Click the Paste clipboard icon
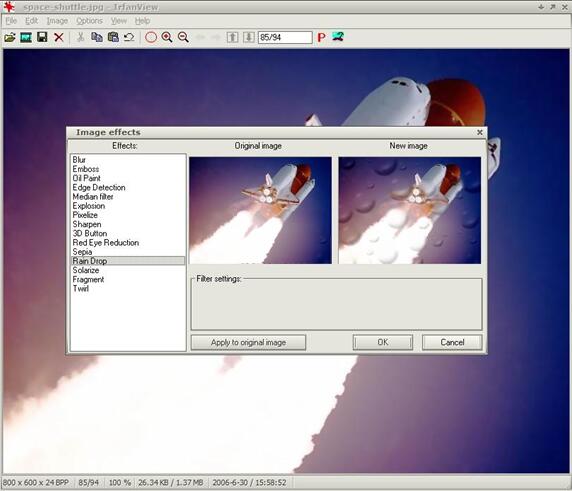 pyautogui.click(x=113, y=37)
